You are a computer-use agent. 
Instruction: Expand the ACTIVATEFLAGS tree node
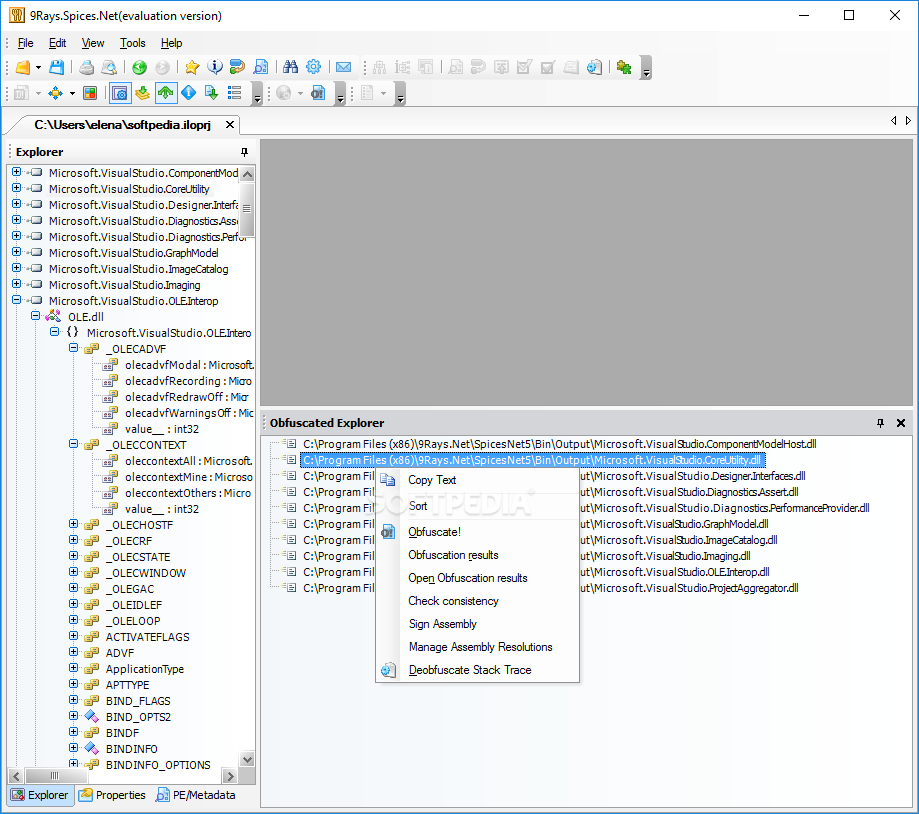pos(73,636)
